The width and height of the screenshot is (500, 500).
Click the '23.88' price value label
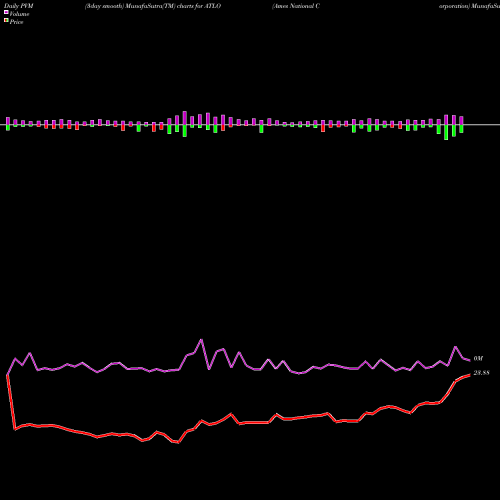[481, 373]
